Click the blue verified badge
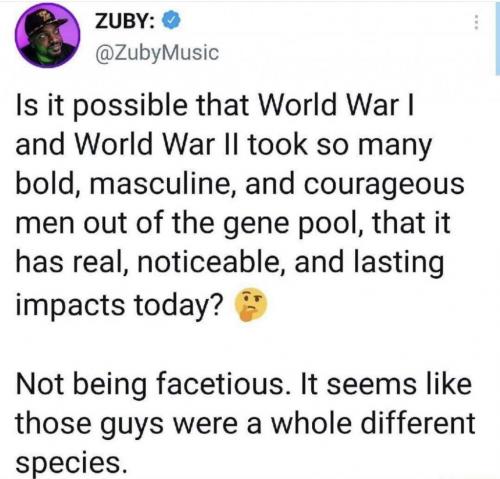Viewport: 500px width, 479px height. click(x=171, y=21)
